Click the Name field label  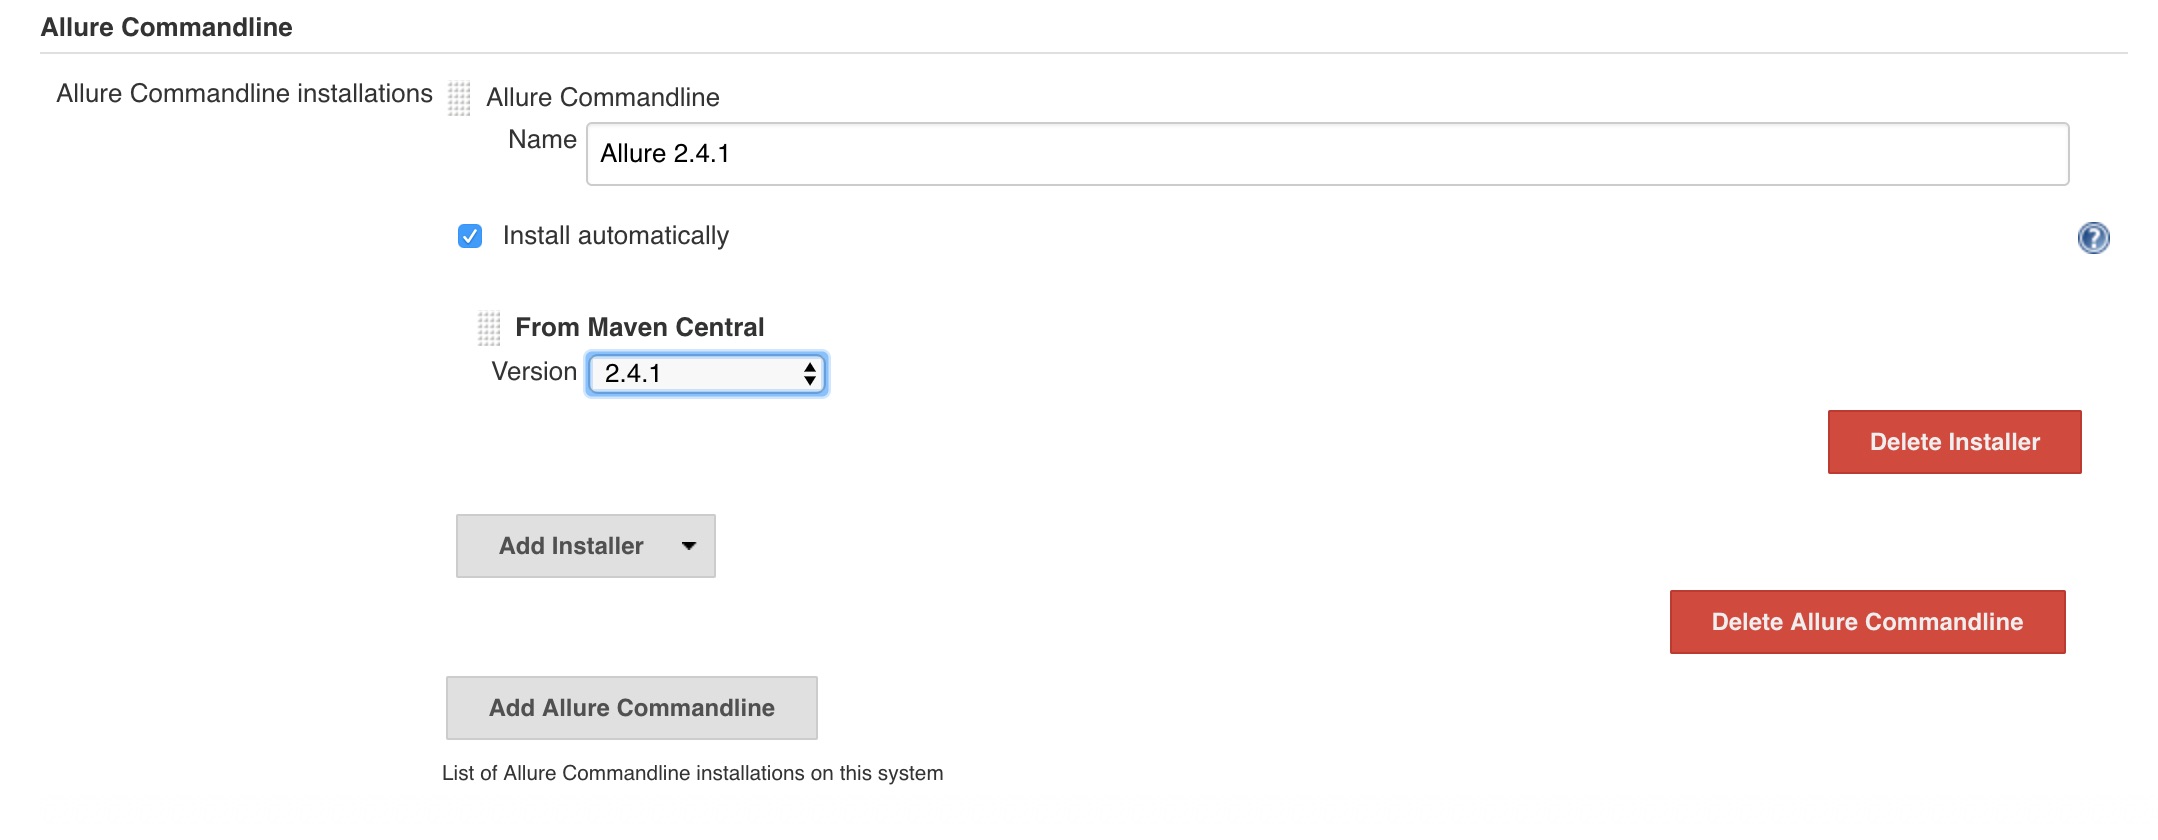(x=542, y=140)
